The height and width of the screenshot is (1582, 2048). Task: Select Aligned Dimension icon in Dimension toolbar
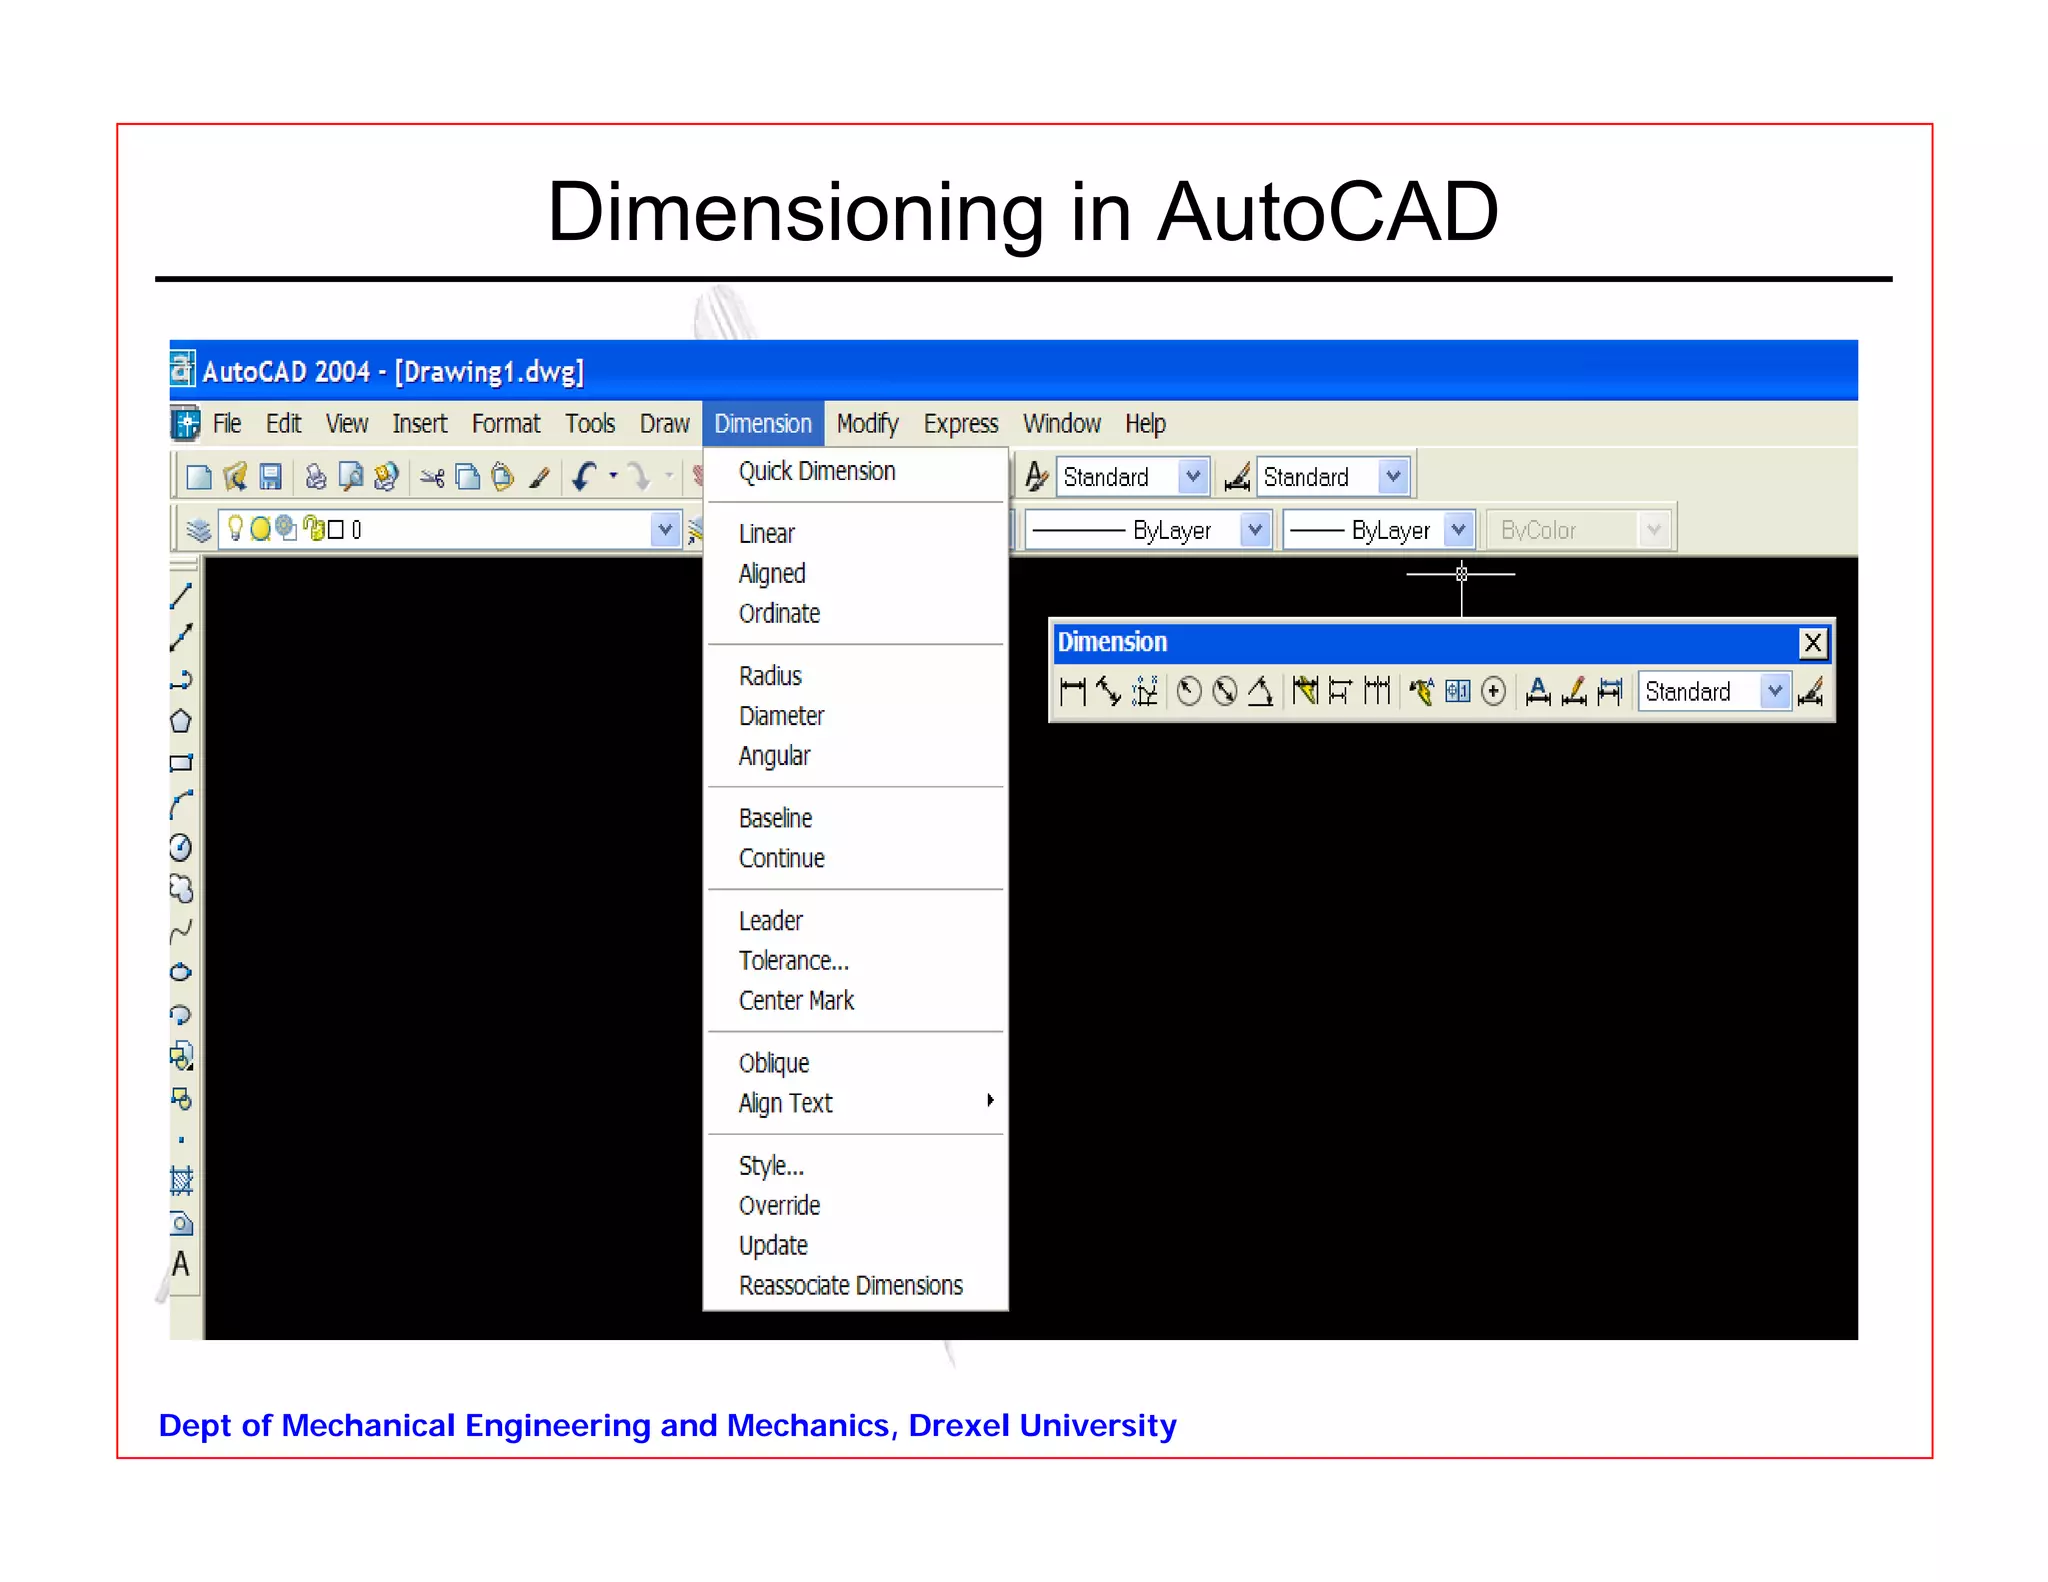click(x=1108, y=691)
